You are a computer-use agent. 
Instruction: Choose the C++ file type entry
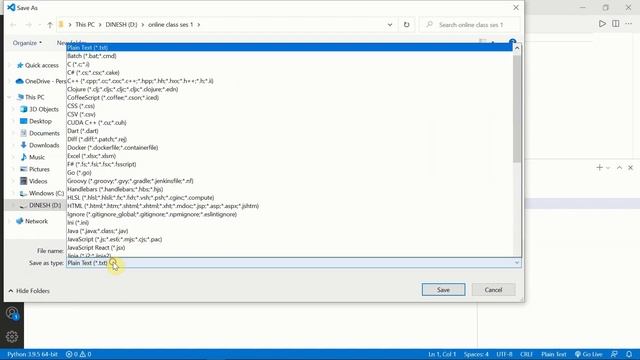(x=289, y=81)
